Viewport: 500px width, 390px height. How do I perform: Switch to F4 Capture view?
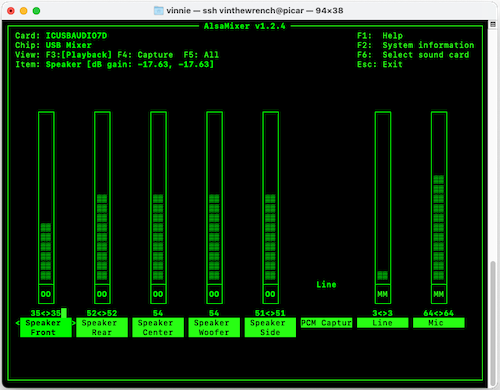coord(145,55)
